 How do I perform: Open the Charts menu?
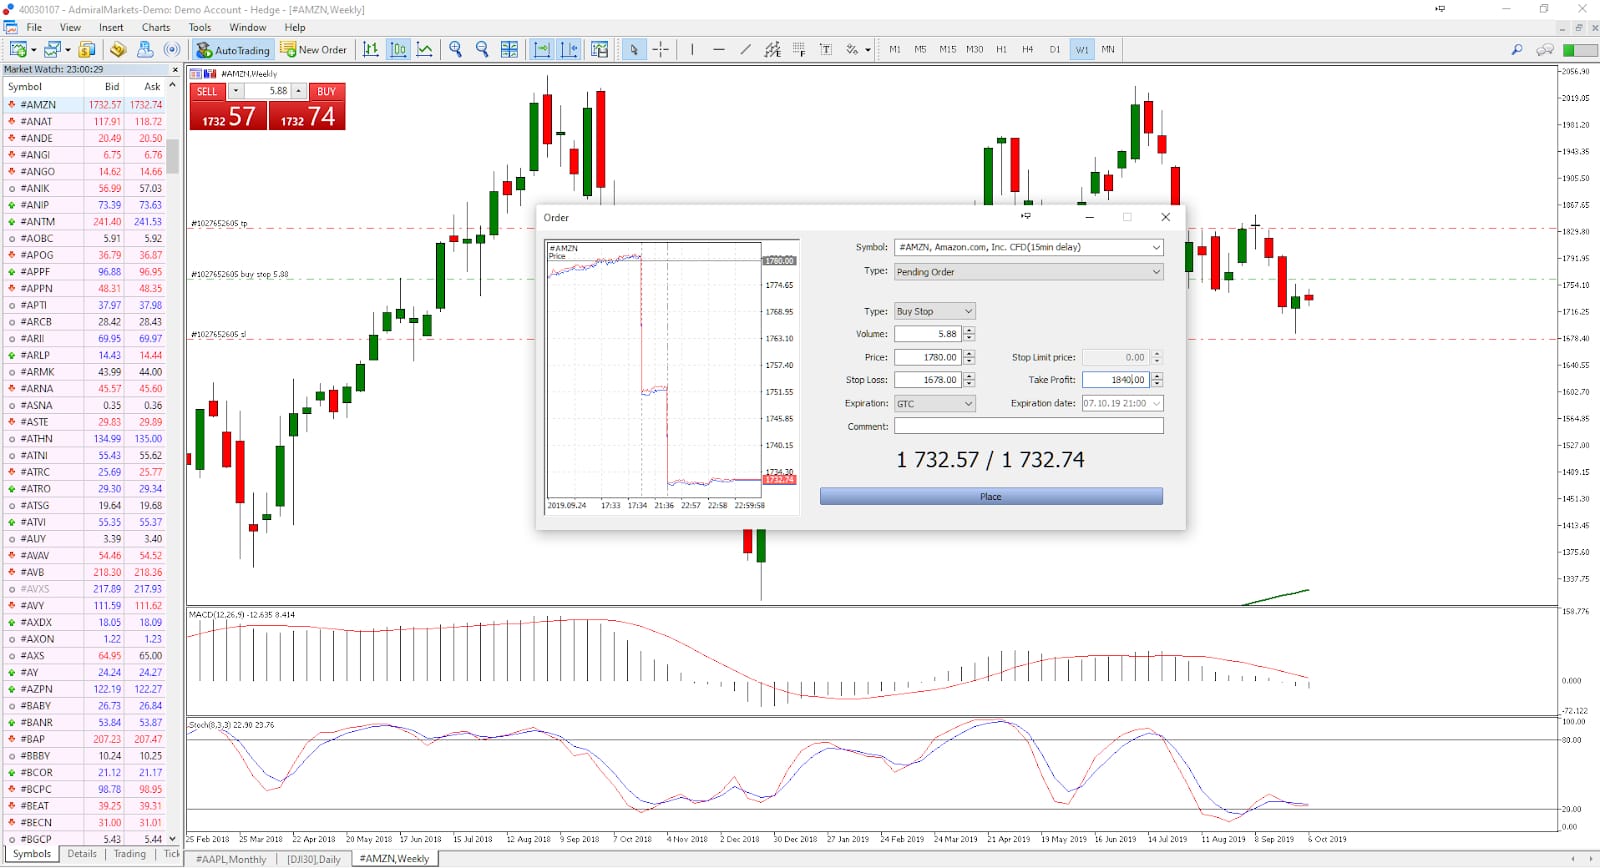156,27
